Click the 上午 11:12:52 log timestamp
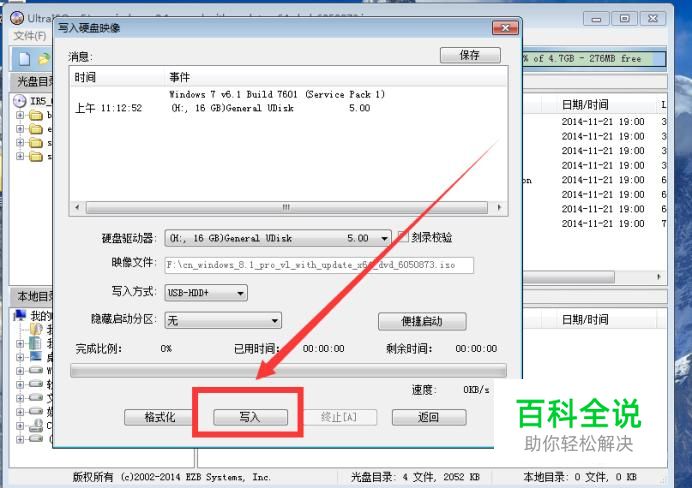 tap(109, 108)
